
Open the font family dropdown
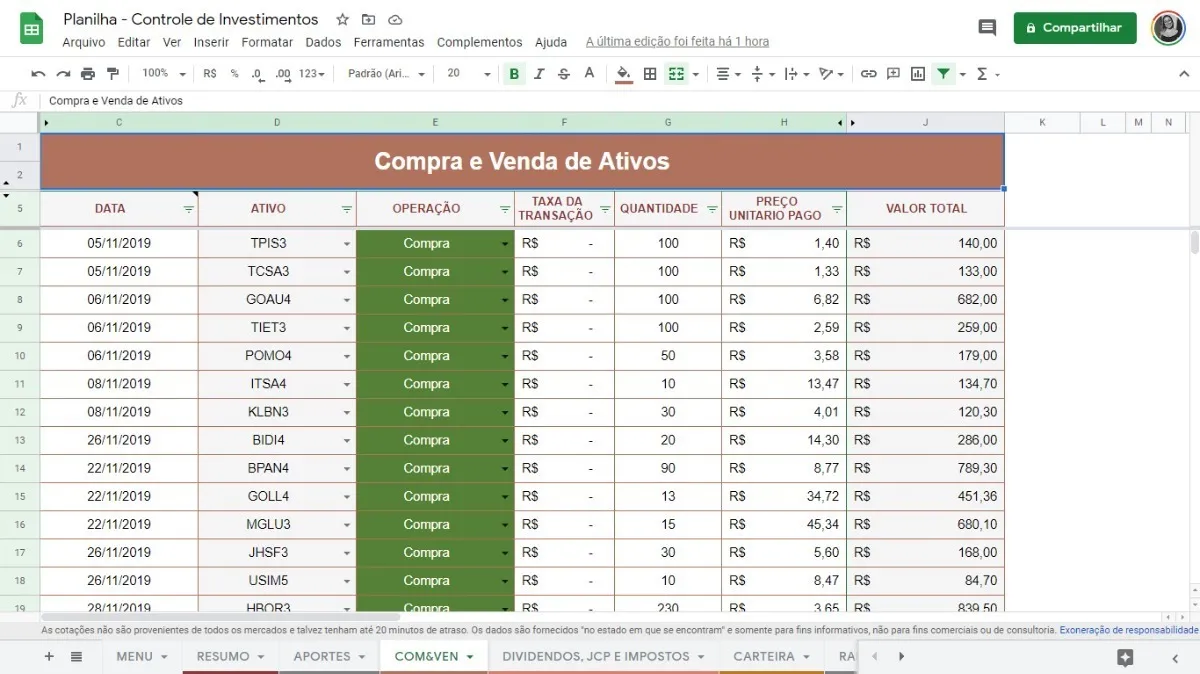tap(386, 74)
